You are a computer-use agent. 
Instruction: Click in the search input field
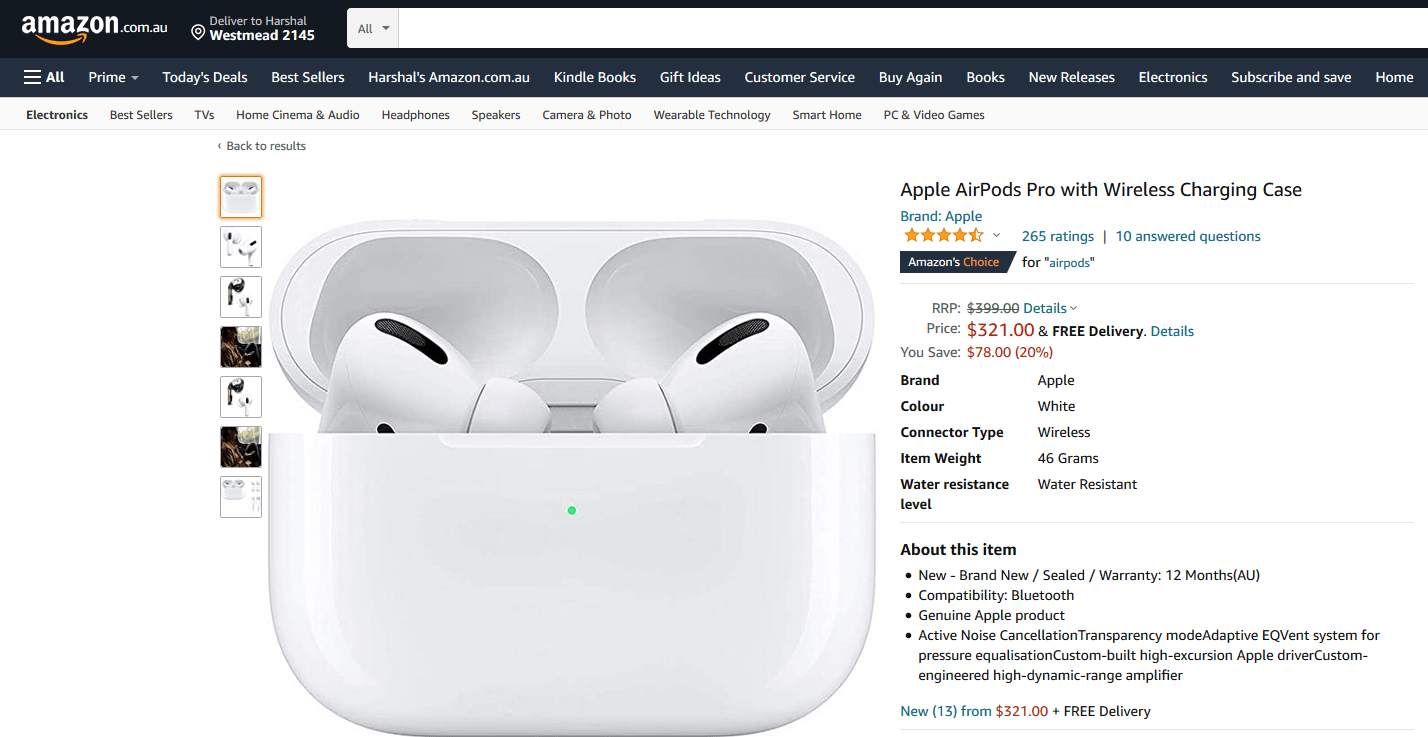click(x=900, y=28)
